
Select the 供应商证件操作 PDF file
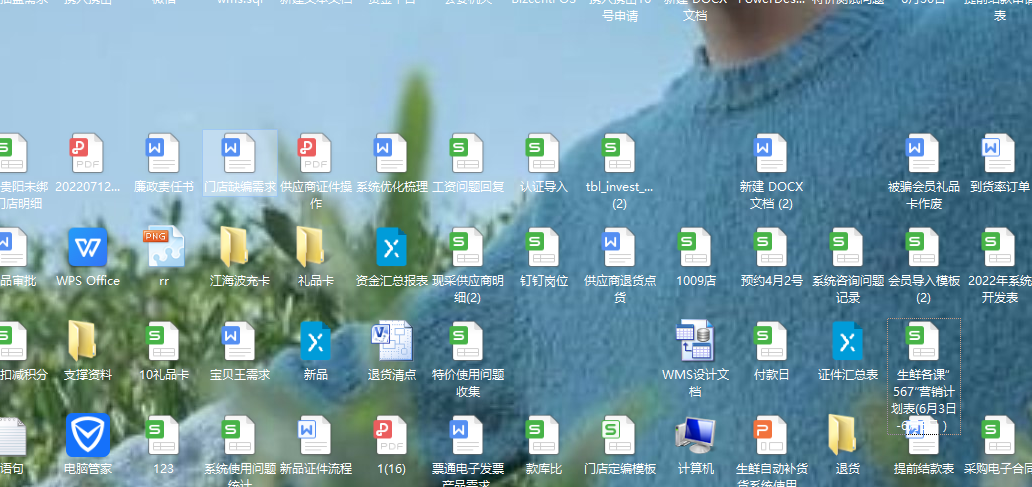pyautogui.click(x=315, y=154)
